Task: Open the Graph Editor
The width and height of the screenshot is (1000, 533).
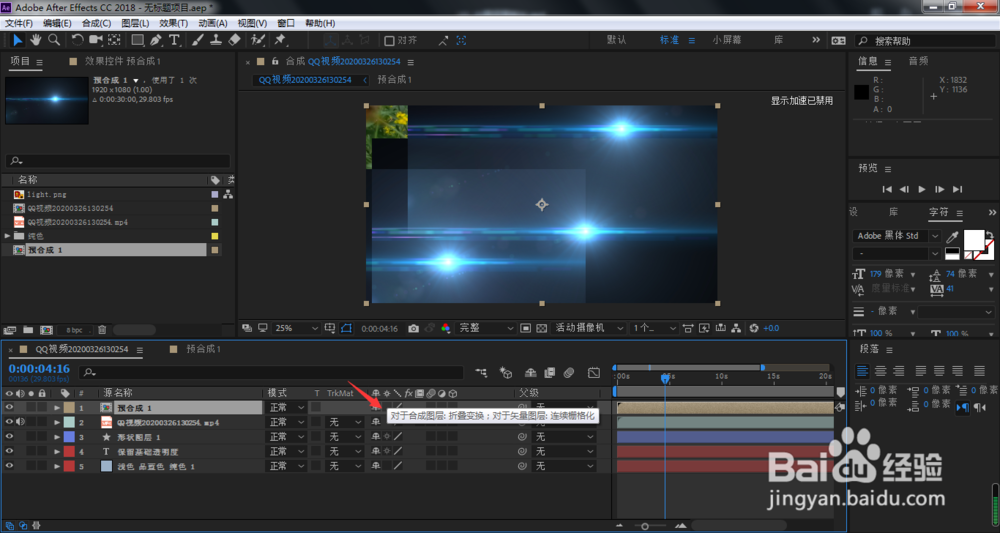Action: pyautogui.click(x=594, y=372)
